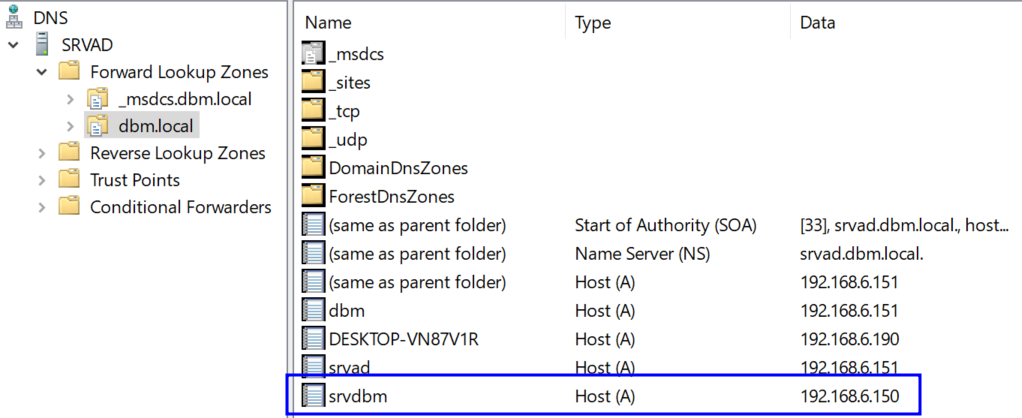Select the SRVAD server icon
Screen dimensions: 1022x418
click(44, 45)
